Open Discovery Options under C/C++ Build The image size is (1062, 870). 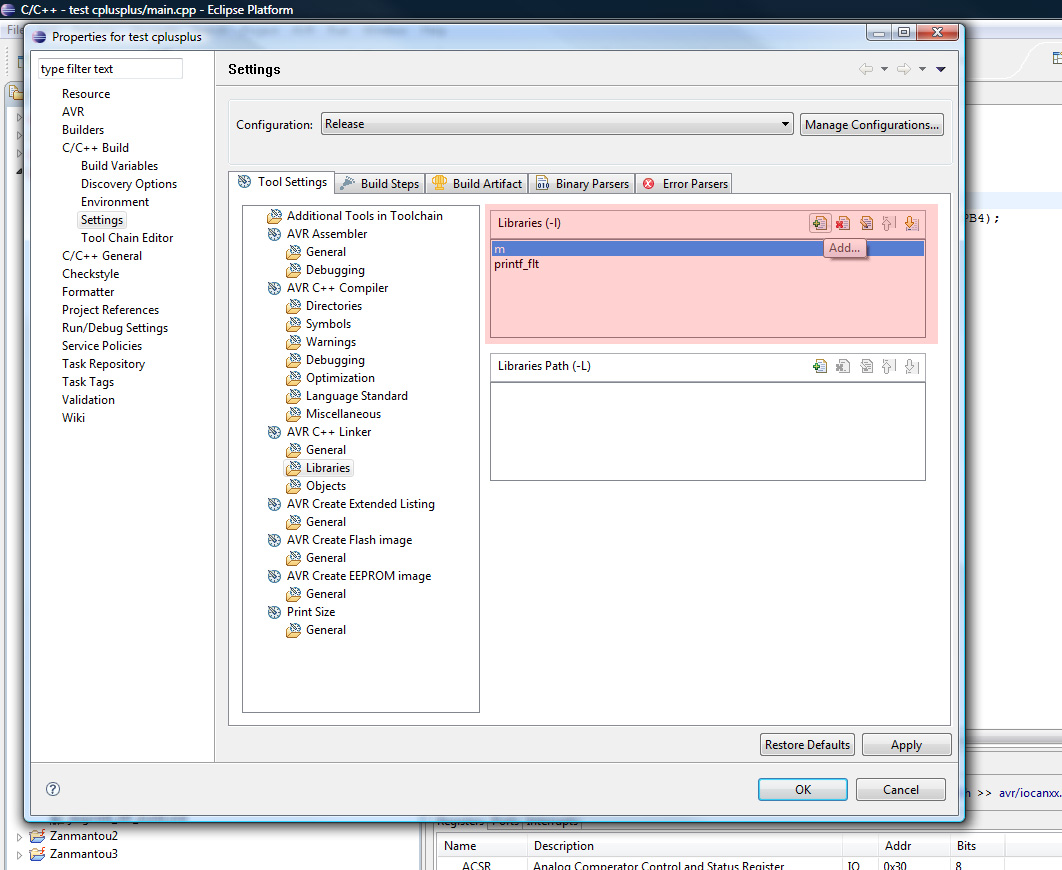[x=129, y=183]
